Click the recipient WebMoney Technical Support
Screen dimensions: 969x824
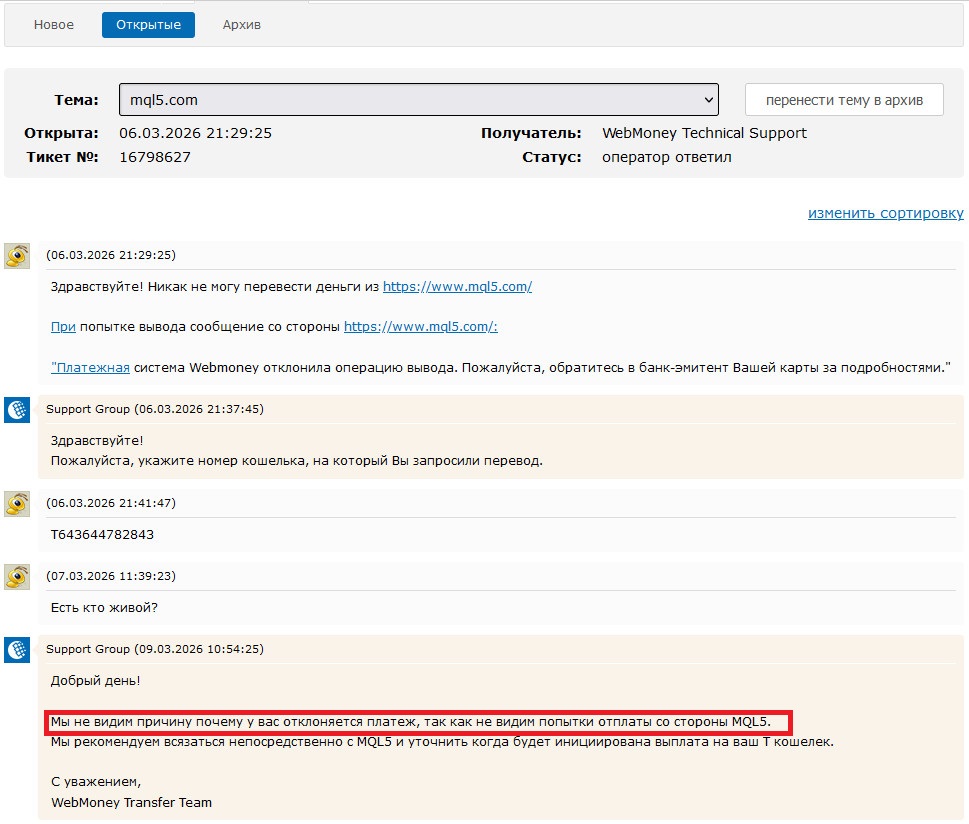[705, 133]
